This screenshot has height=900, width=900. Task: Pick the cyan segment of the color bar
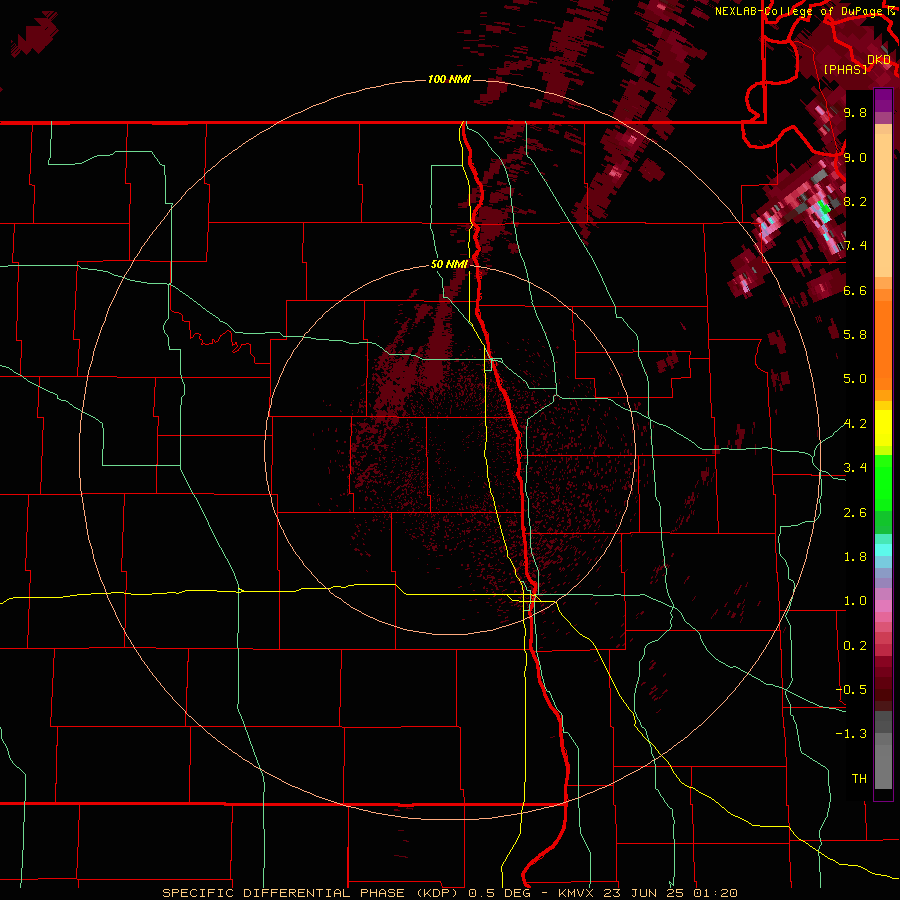point(883,550)
